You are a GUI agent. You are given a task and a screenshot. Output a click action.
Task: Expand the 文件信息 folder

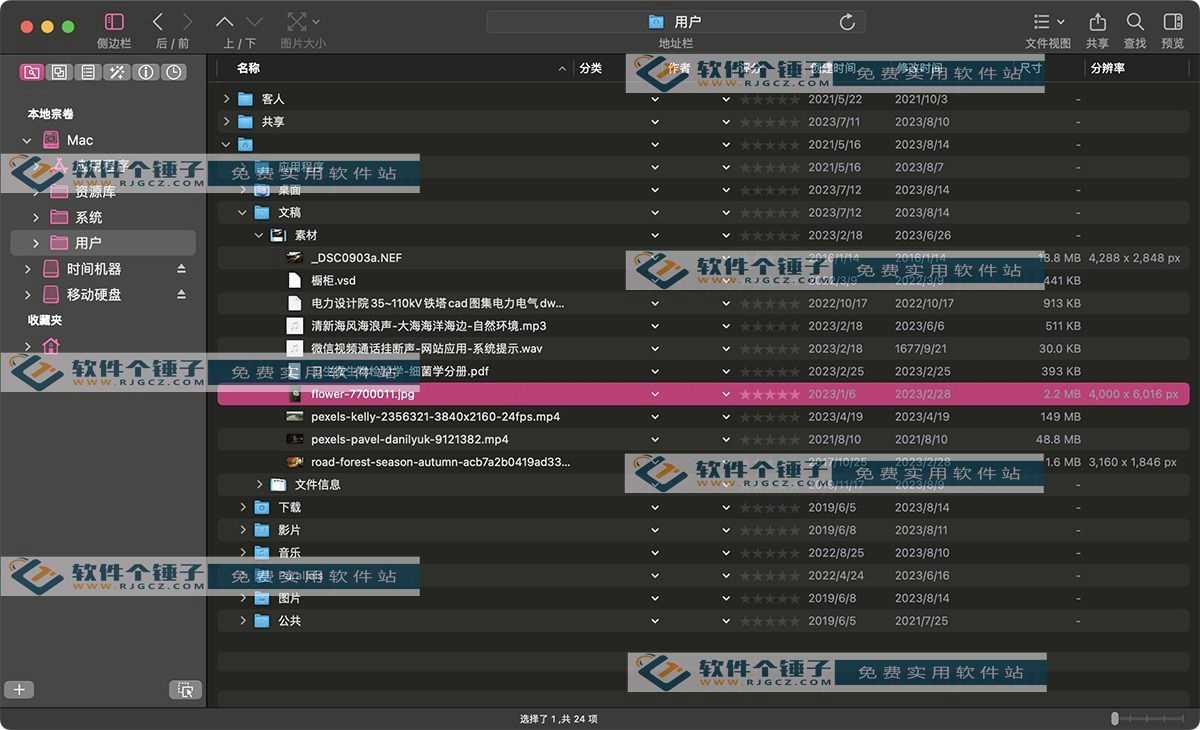tap(259, 485)
